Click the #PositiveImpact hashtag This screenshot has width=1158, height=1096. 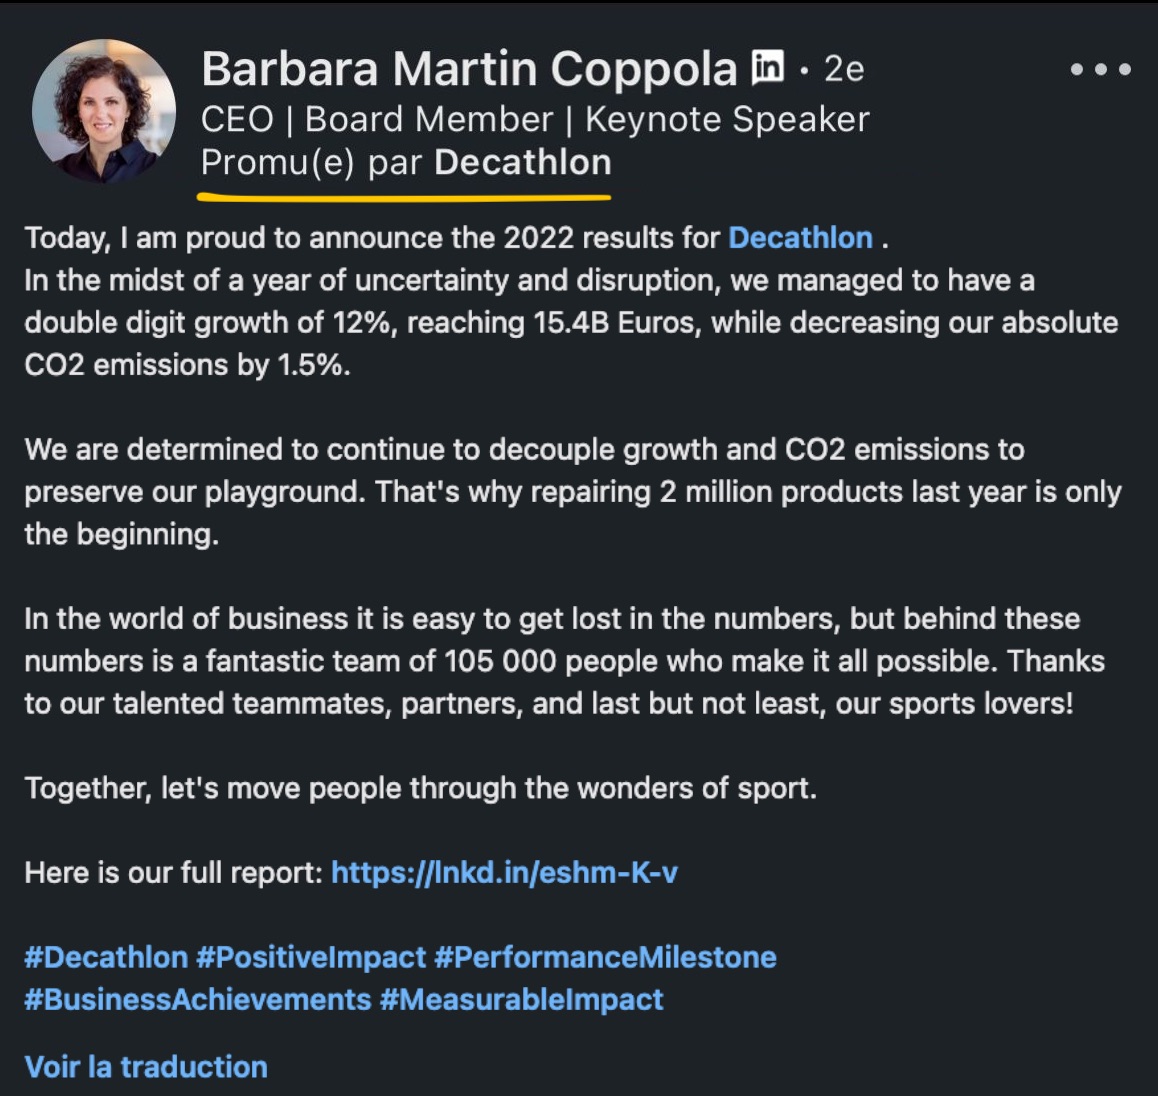311,957
